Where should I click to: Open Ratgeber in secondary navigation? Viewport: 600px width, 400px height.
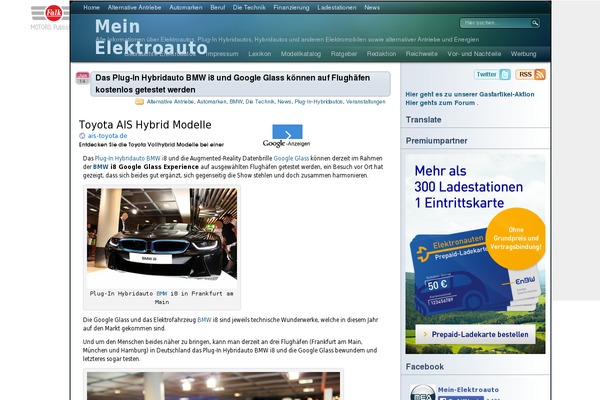344,54
